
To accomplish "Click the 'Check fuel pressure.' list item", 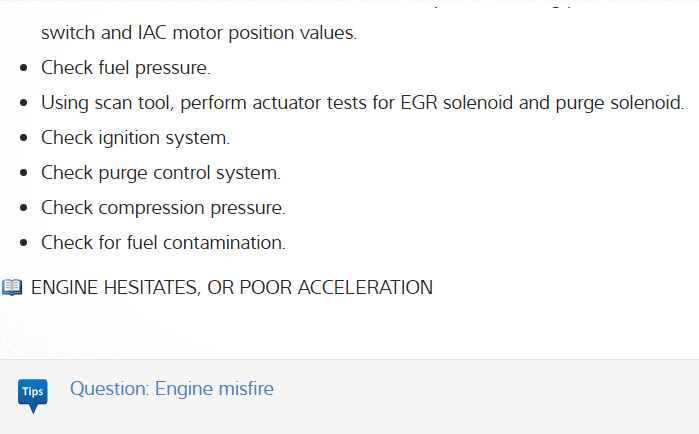I will click(125, 68).
